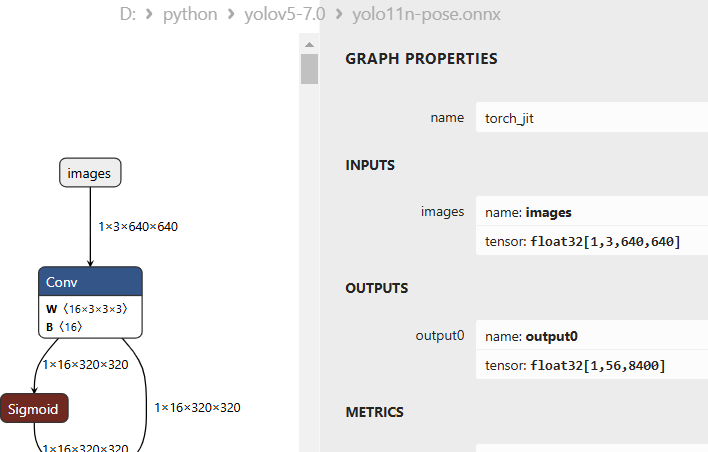Click the OUTPUTS section heading
Image resolution: width=708 pixels, height=452 pixels.
pos(377,288)
